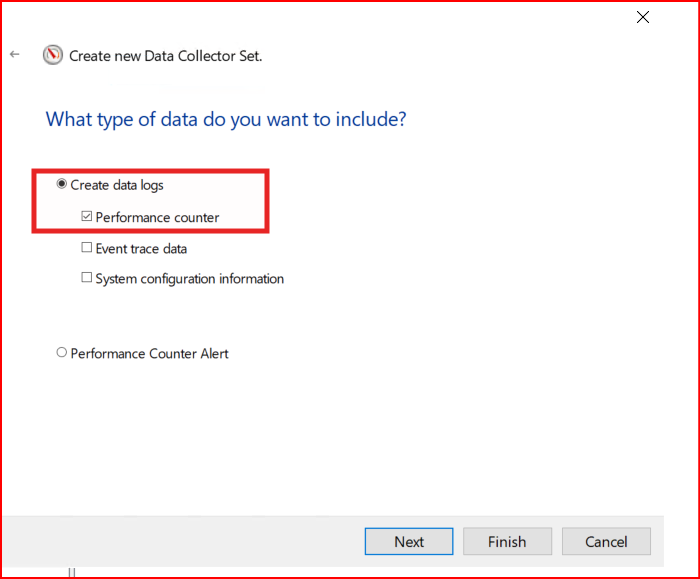
Task: Click the 'Performance counter' label text
Action: click(x=157, y=217)
